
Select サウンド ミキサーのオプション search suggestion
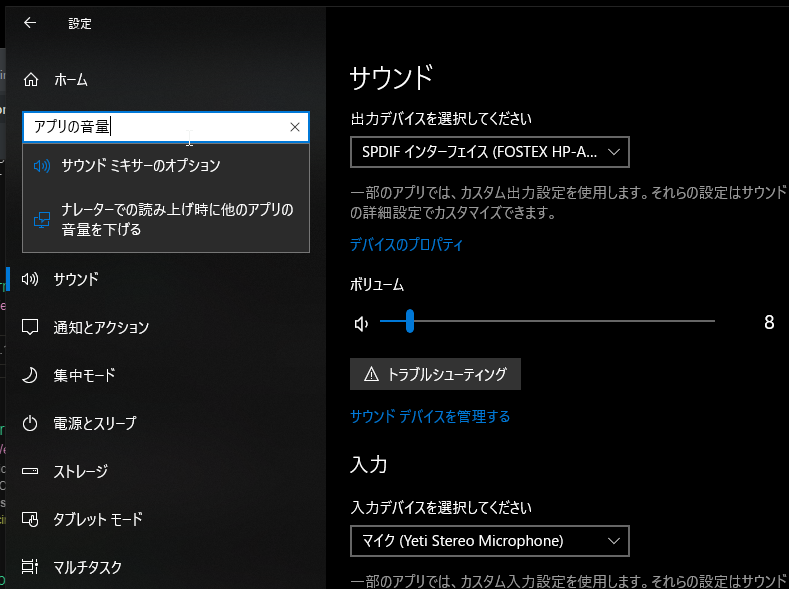140,166
